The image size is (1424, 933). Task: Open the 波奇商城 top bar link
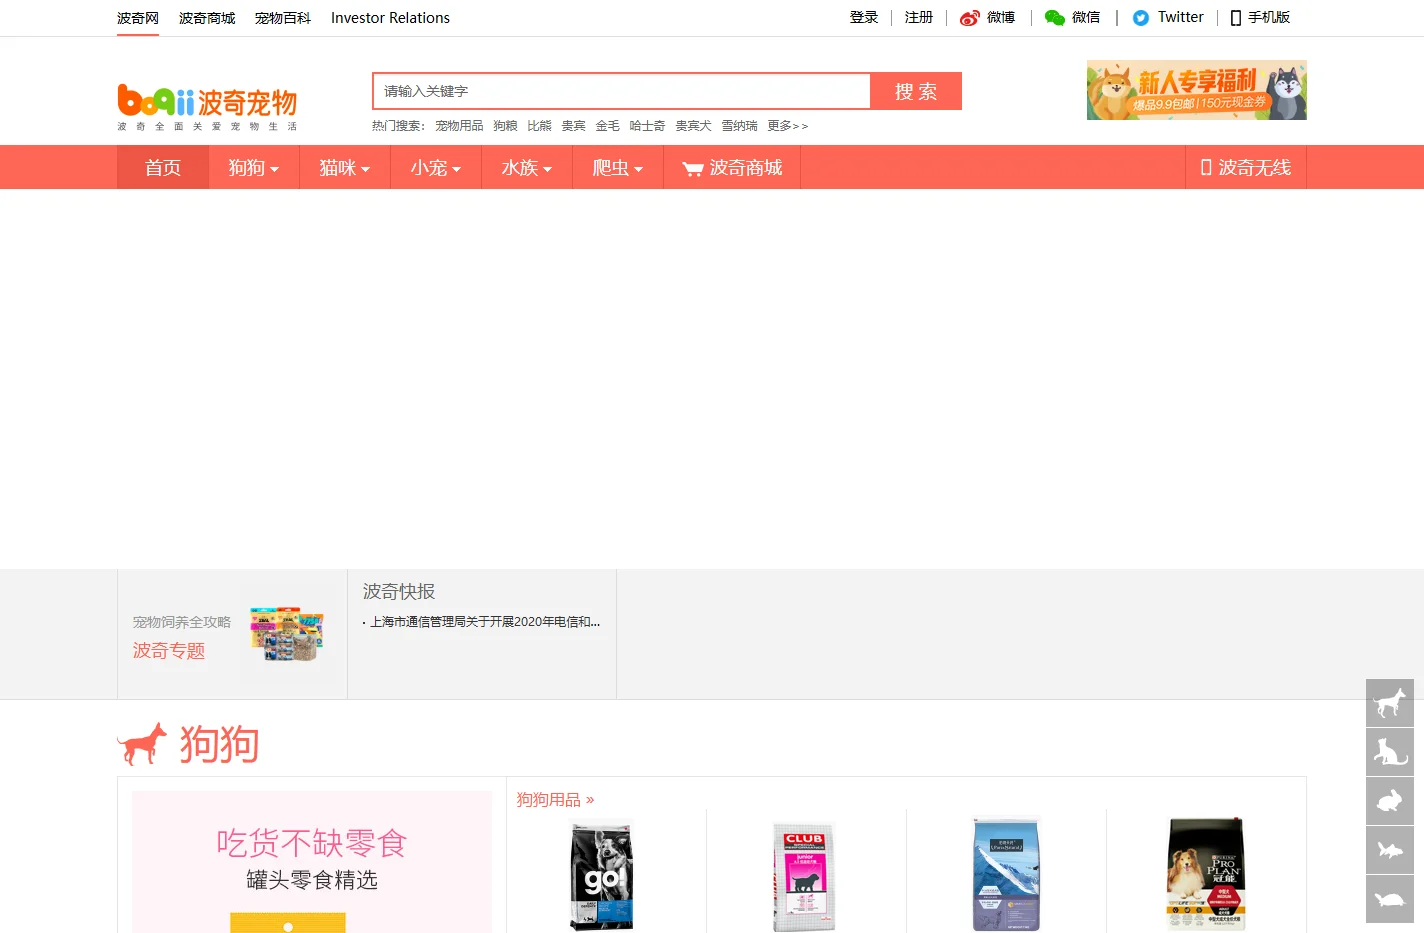207,18
